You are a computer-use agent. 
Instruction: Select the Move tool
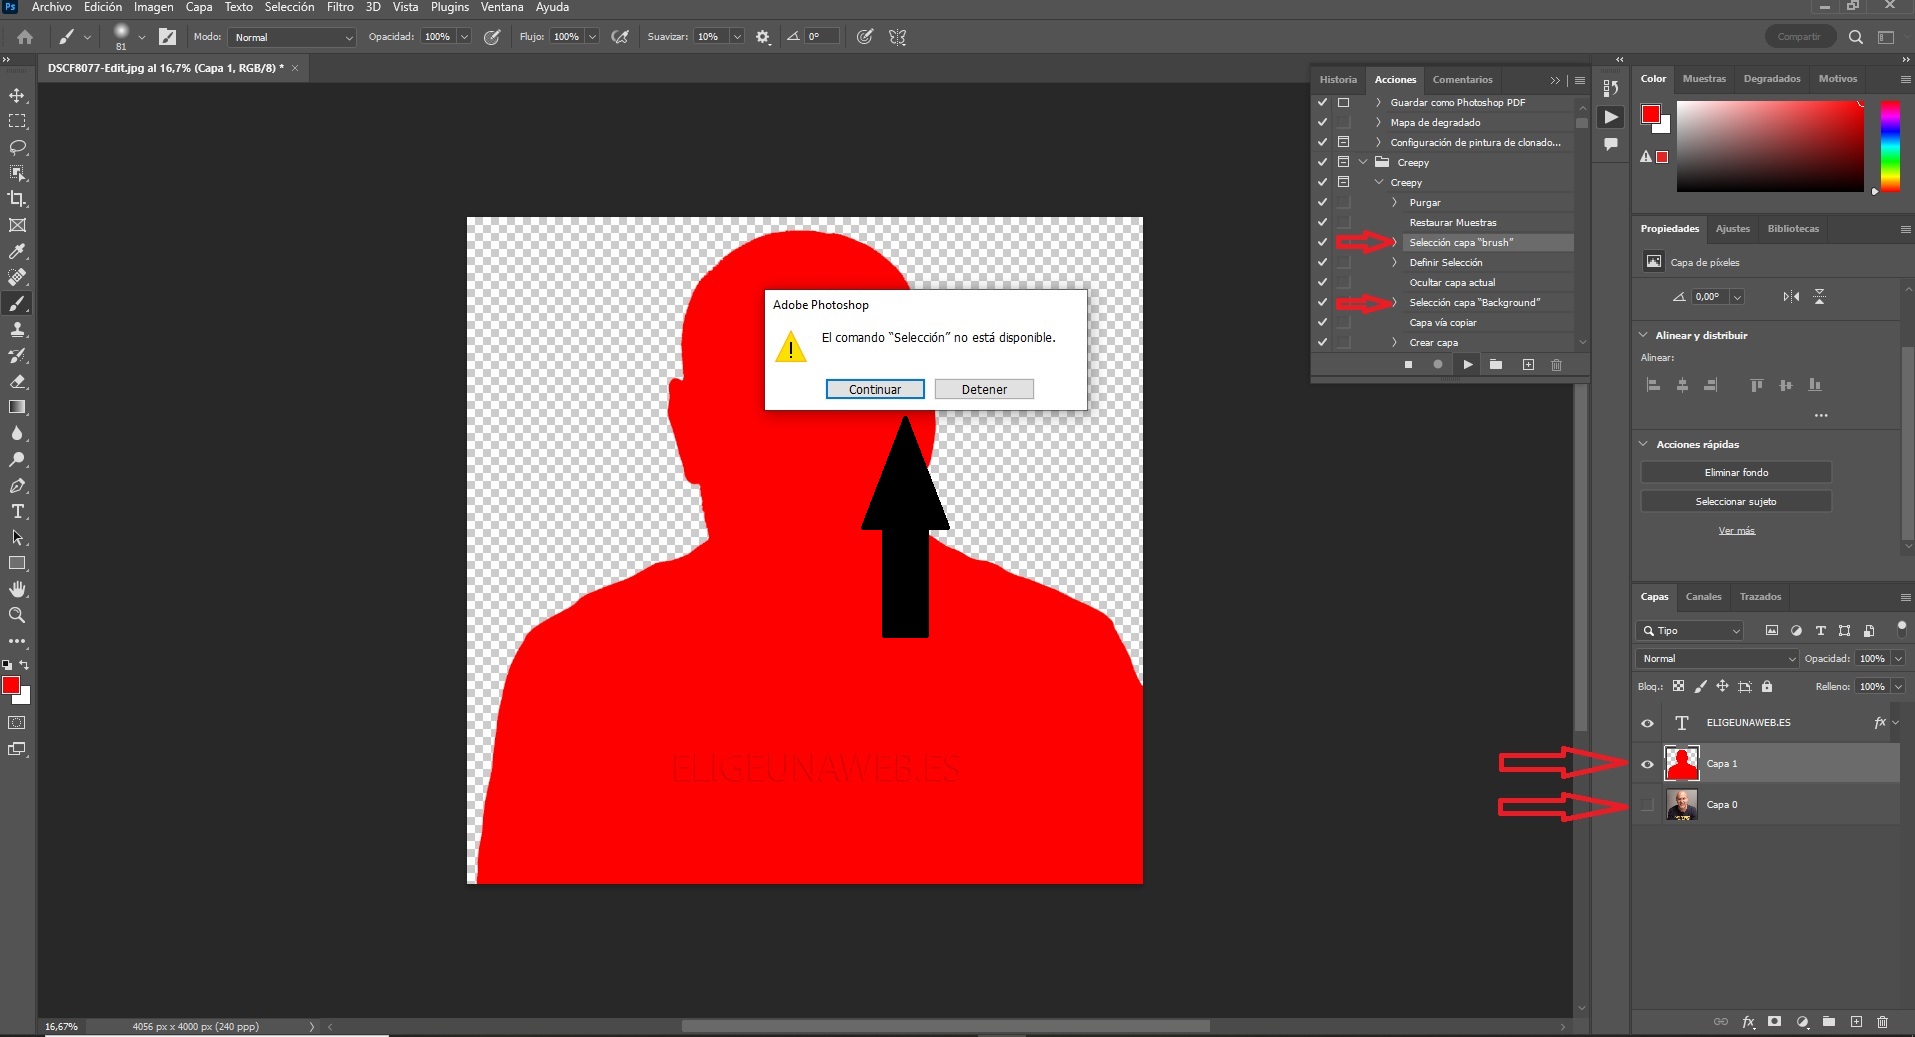[17, 95]
